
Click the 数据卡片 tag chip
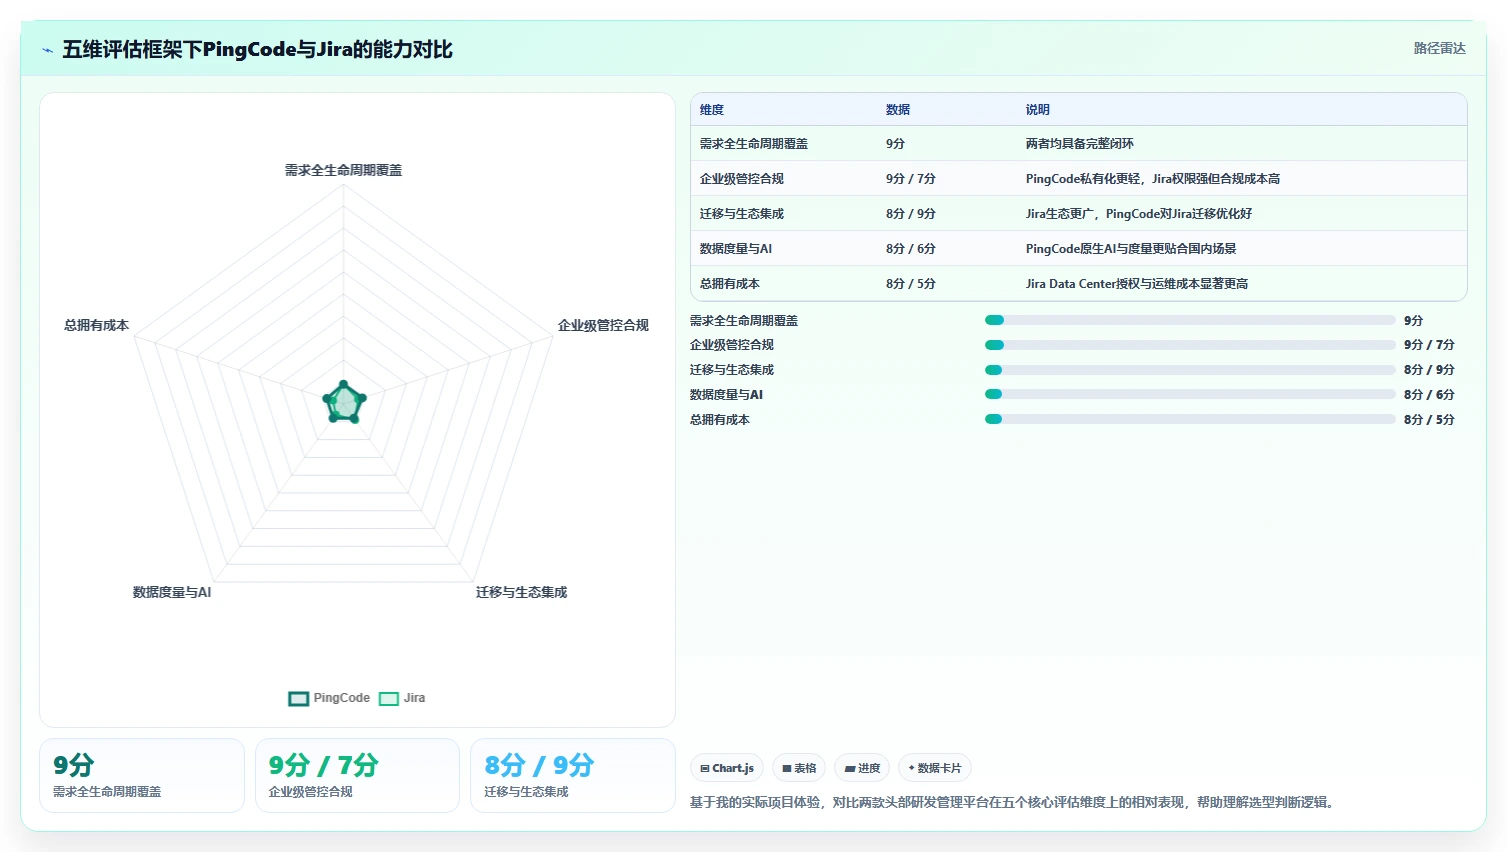935,768
